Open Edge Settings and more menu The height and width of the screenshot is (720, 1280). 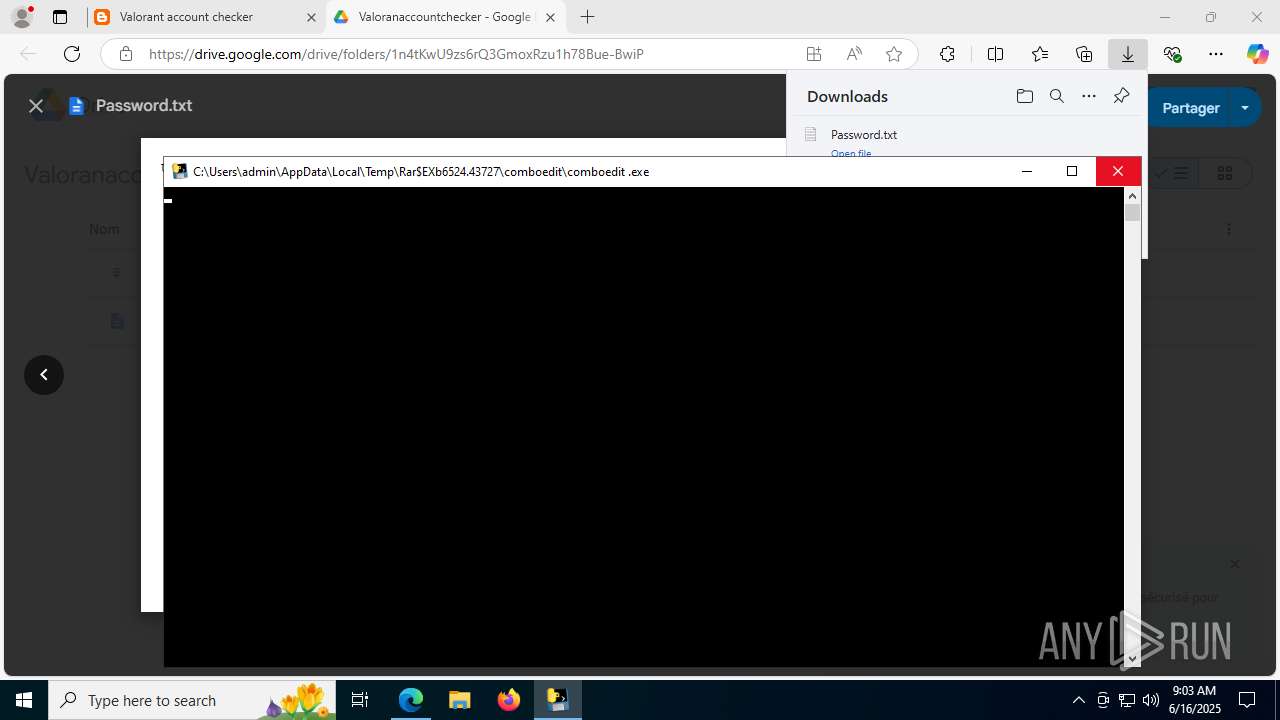click(x=1216, y=54)
